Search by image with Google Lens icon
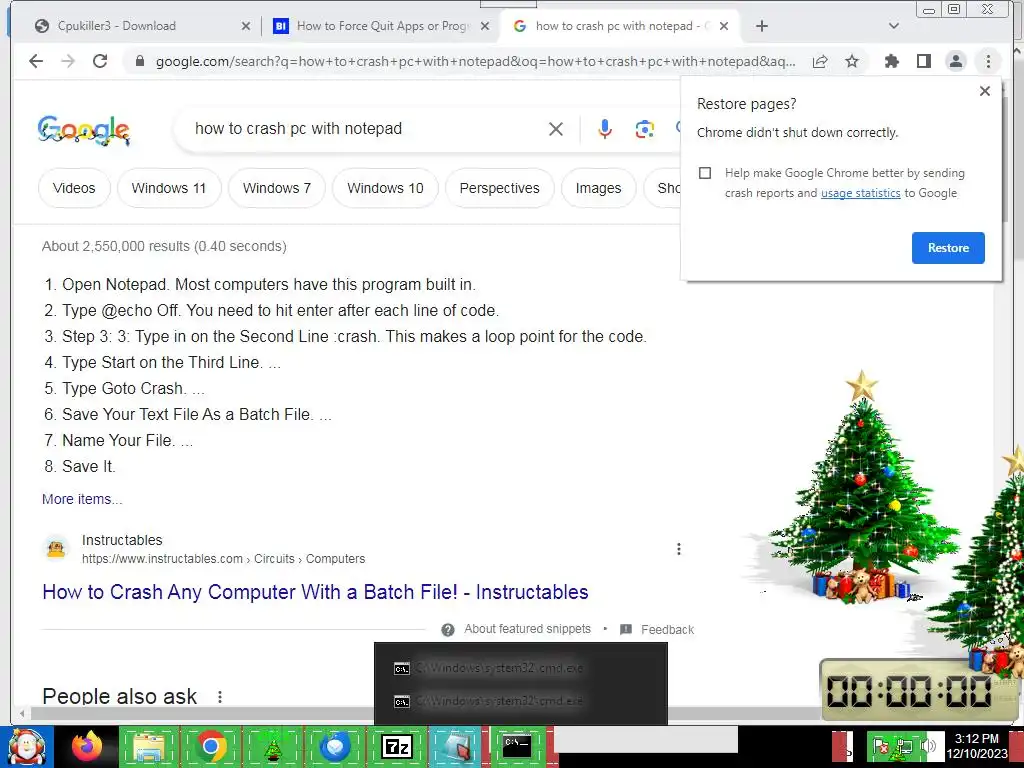Screen dimensions: 1024x768 pyautogui.click(x=645, y=129)
